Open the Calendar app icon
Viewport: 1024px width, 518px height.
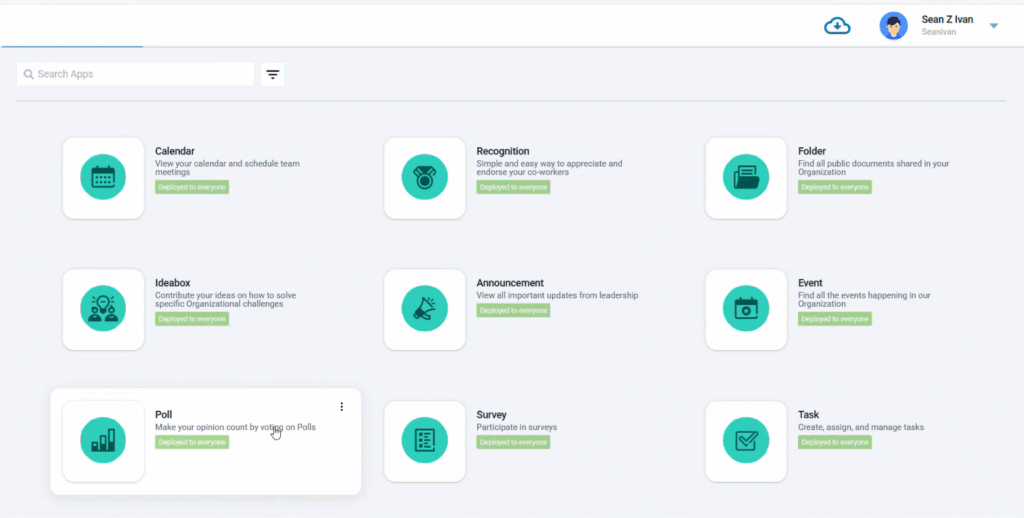pos(103,178)
